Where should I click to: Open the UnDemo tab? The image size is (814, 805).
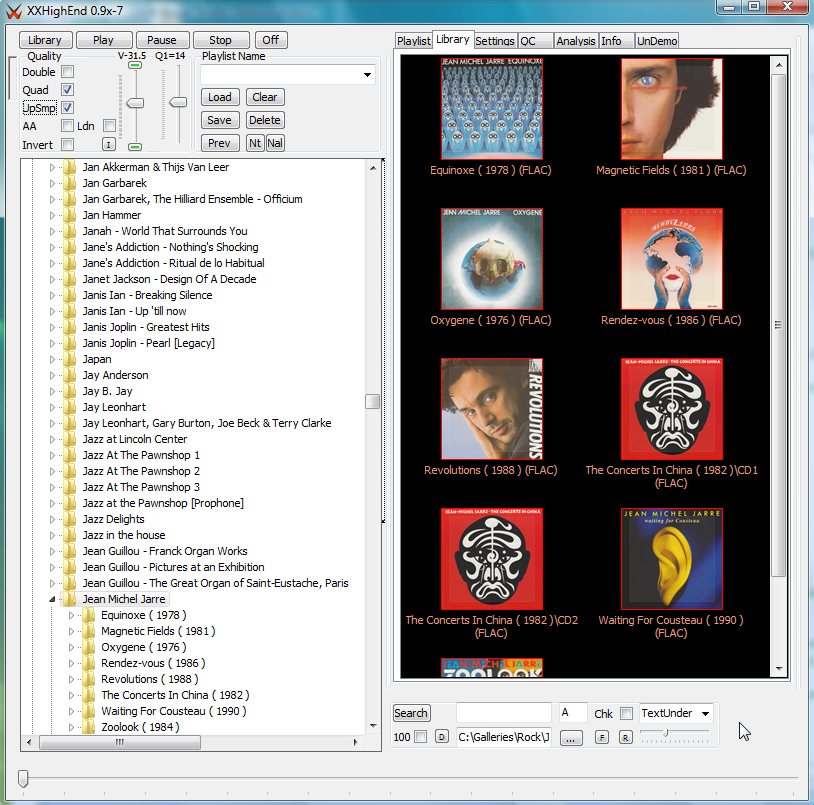point(657,40)
